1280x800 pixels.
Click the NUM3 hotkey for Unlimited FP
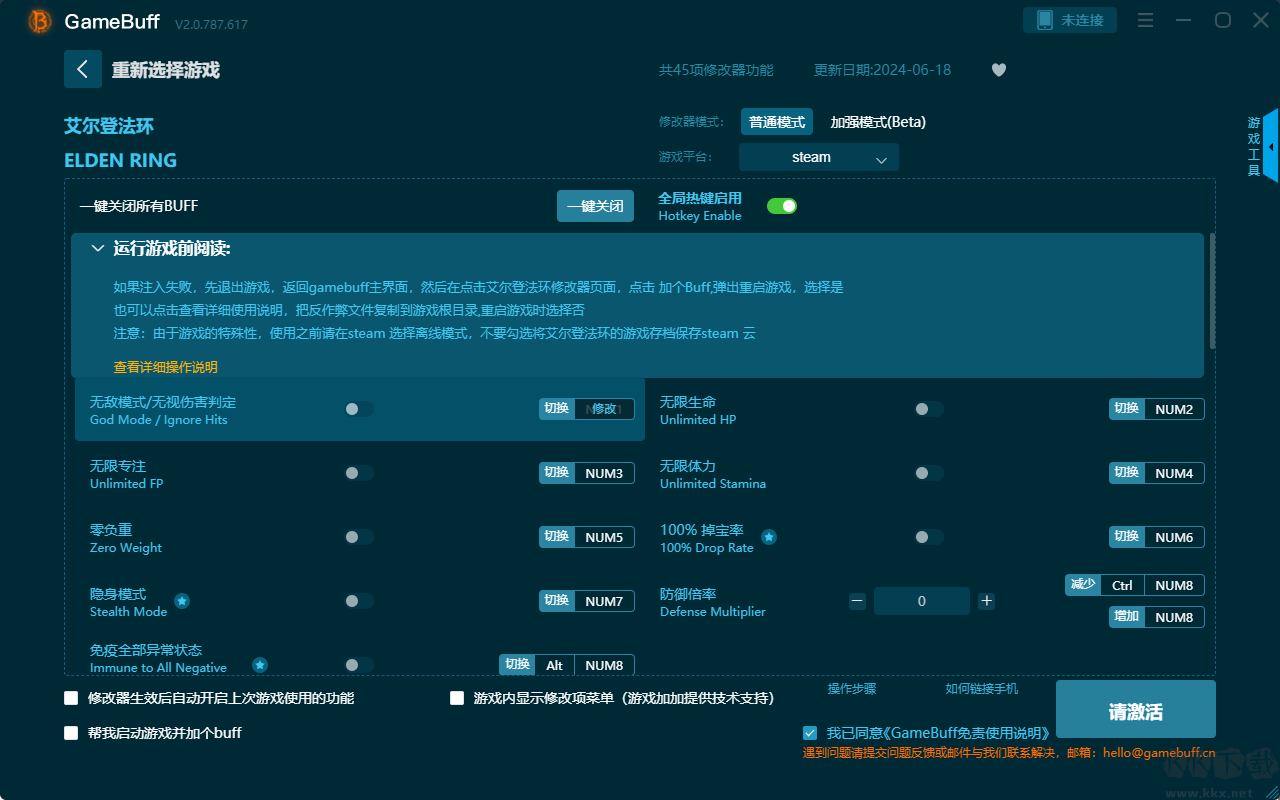tap(604, 473)
